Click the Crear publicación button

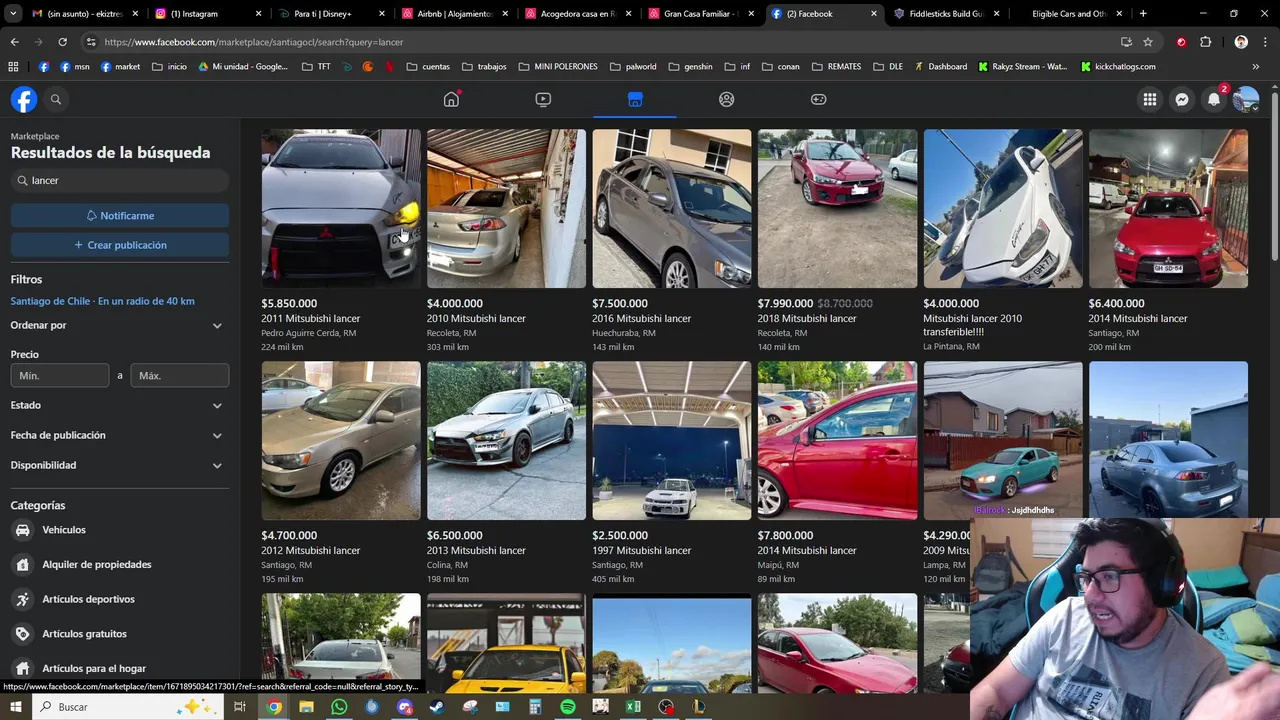pyautogui.click(x=120, y=245)
